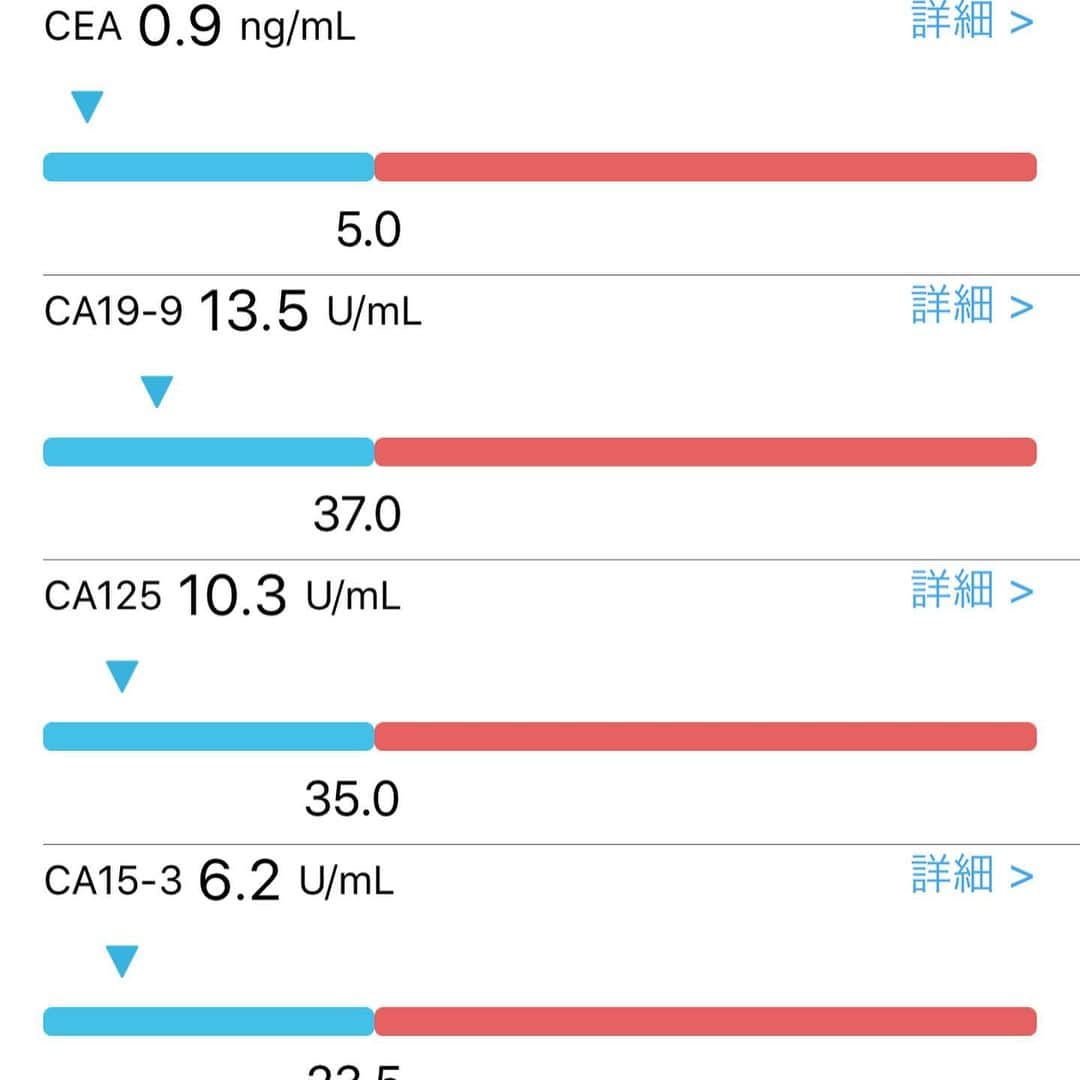Select the CA15-3 6.2 U/mL result text

pos(219,880)
